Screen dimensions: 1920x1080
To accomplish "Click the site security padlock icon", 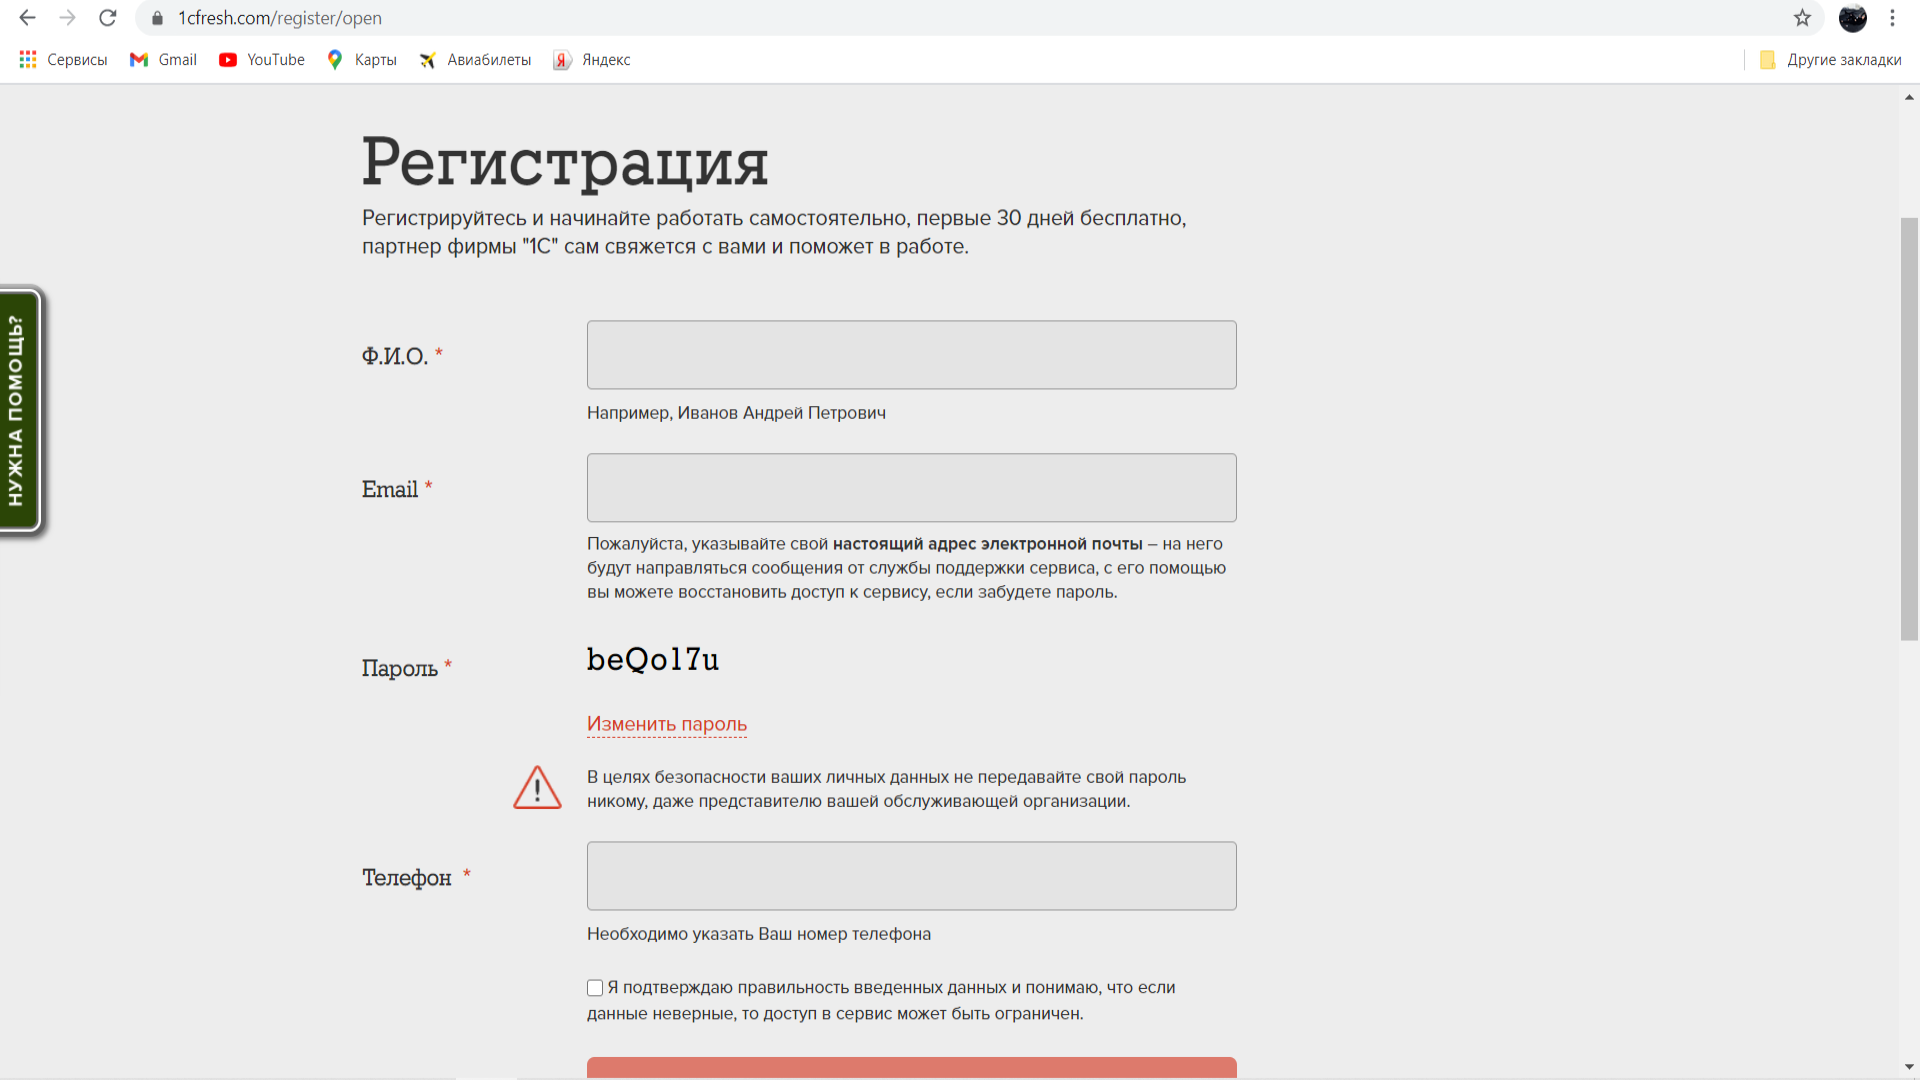I will [x=157, y=18].
